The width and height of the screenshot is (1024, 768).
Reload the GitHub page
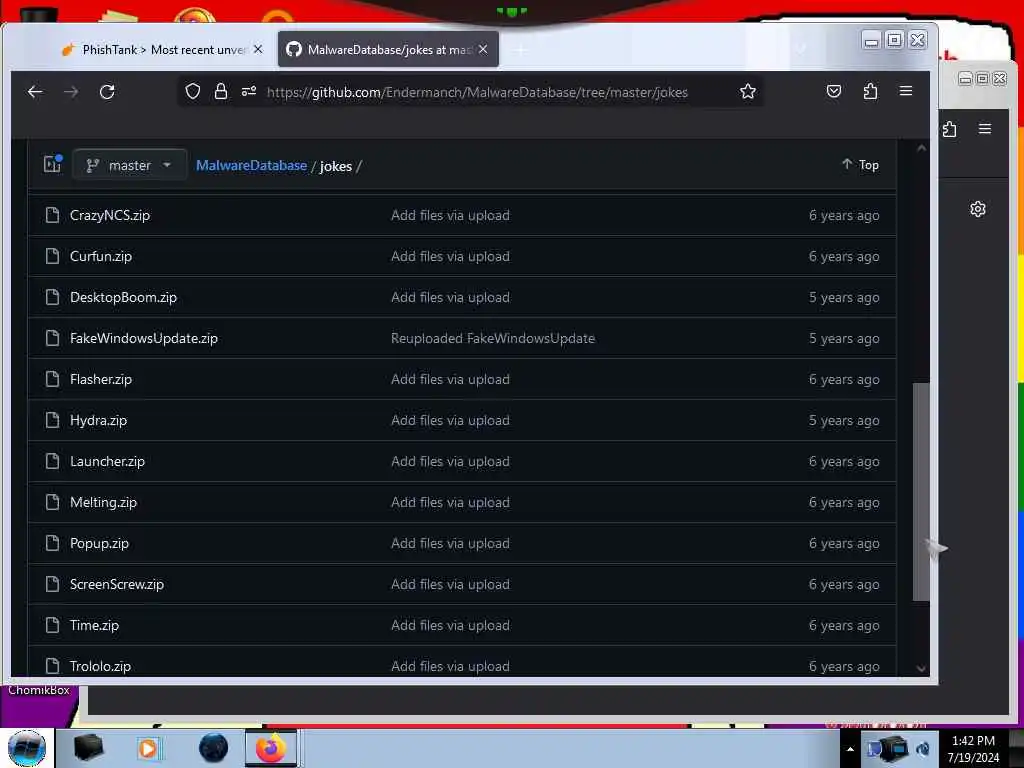tap(107, 92)
